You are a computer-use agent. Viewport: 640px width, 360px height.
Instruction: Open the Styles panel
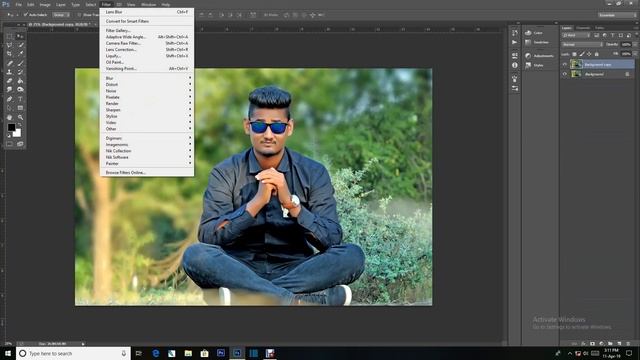[534, 65]
